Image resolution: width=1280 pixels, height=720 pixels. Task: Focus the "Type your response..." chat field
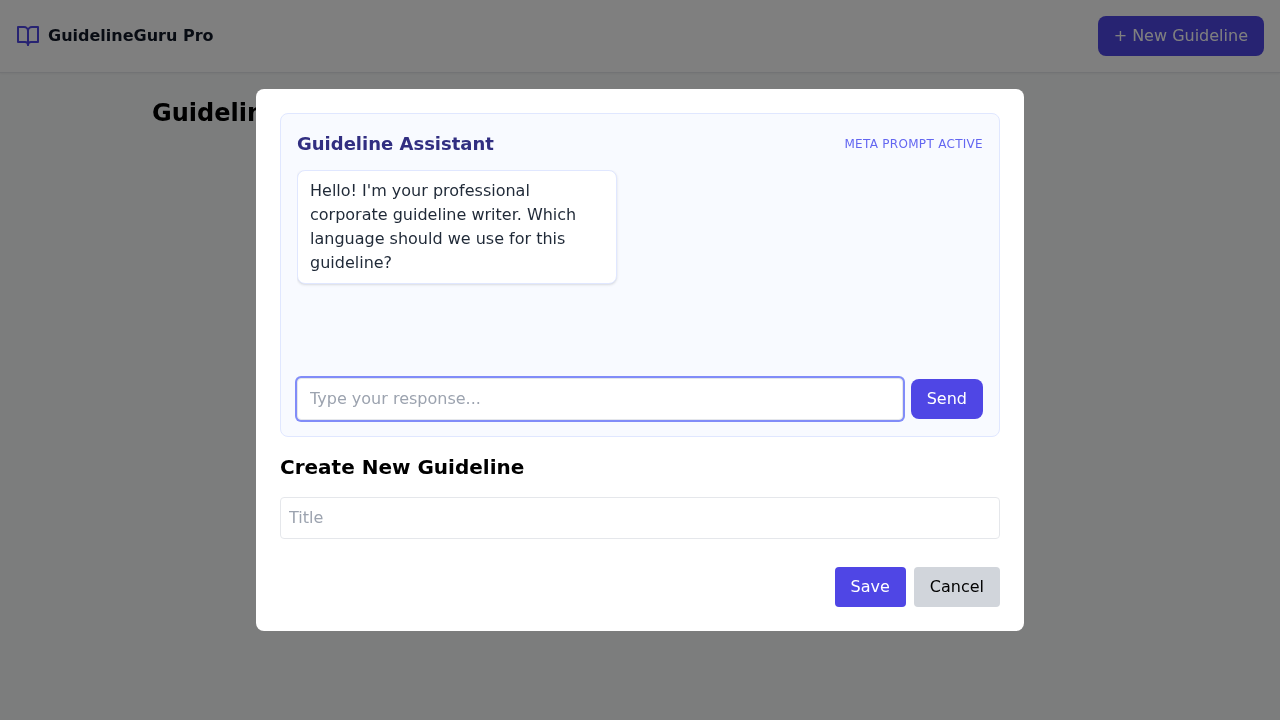[600, 399]
